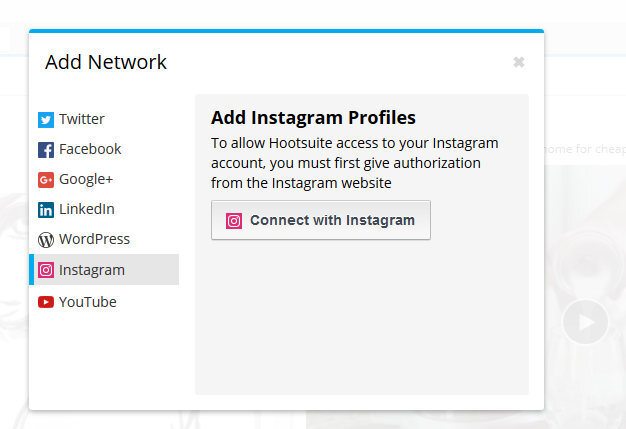The height and width of the screenshot is (429, 626).
Task: Click the Google+ logo icon
Action: (x=46, y=180)
